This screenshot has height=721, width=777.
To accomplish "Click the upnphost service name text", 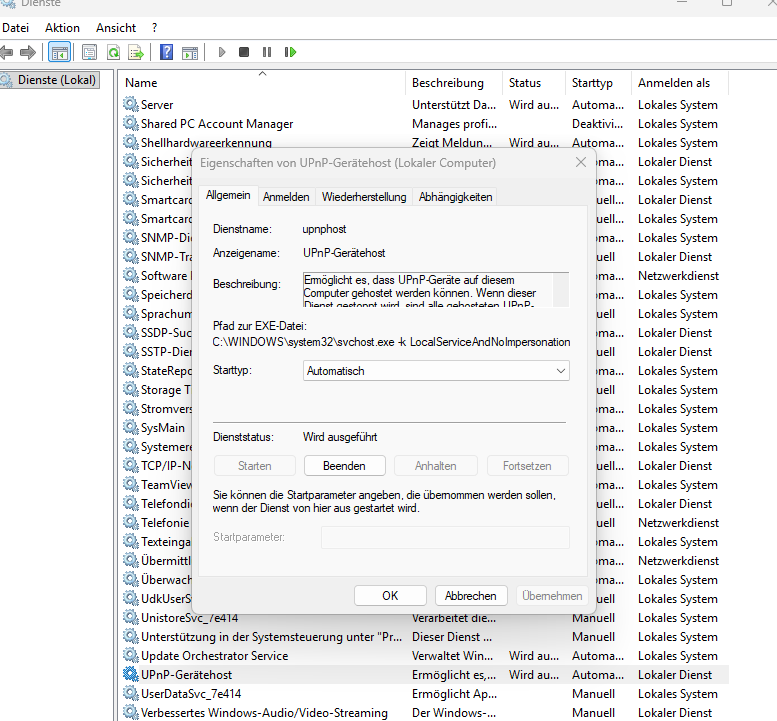I will [325, 229].
